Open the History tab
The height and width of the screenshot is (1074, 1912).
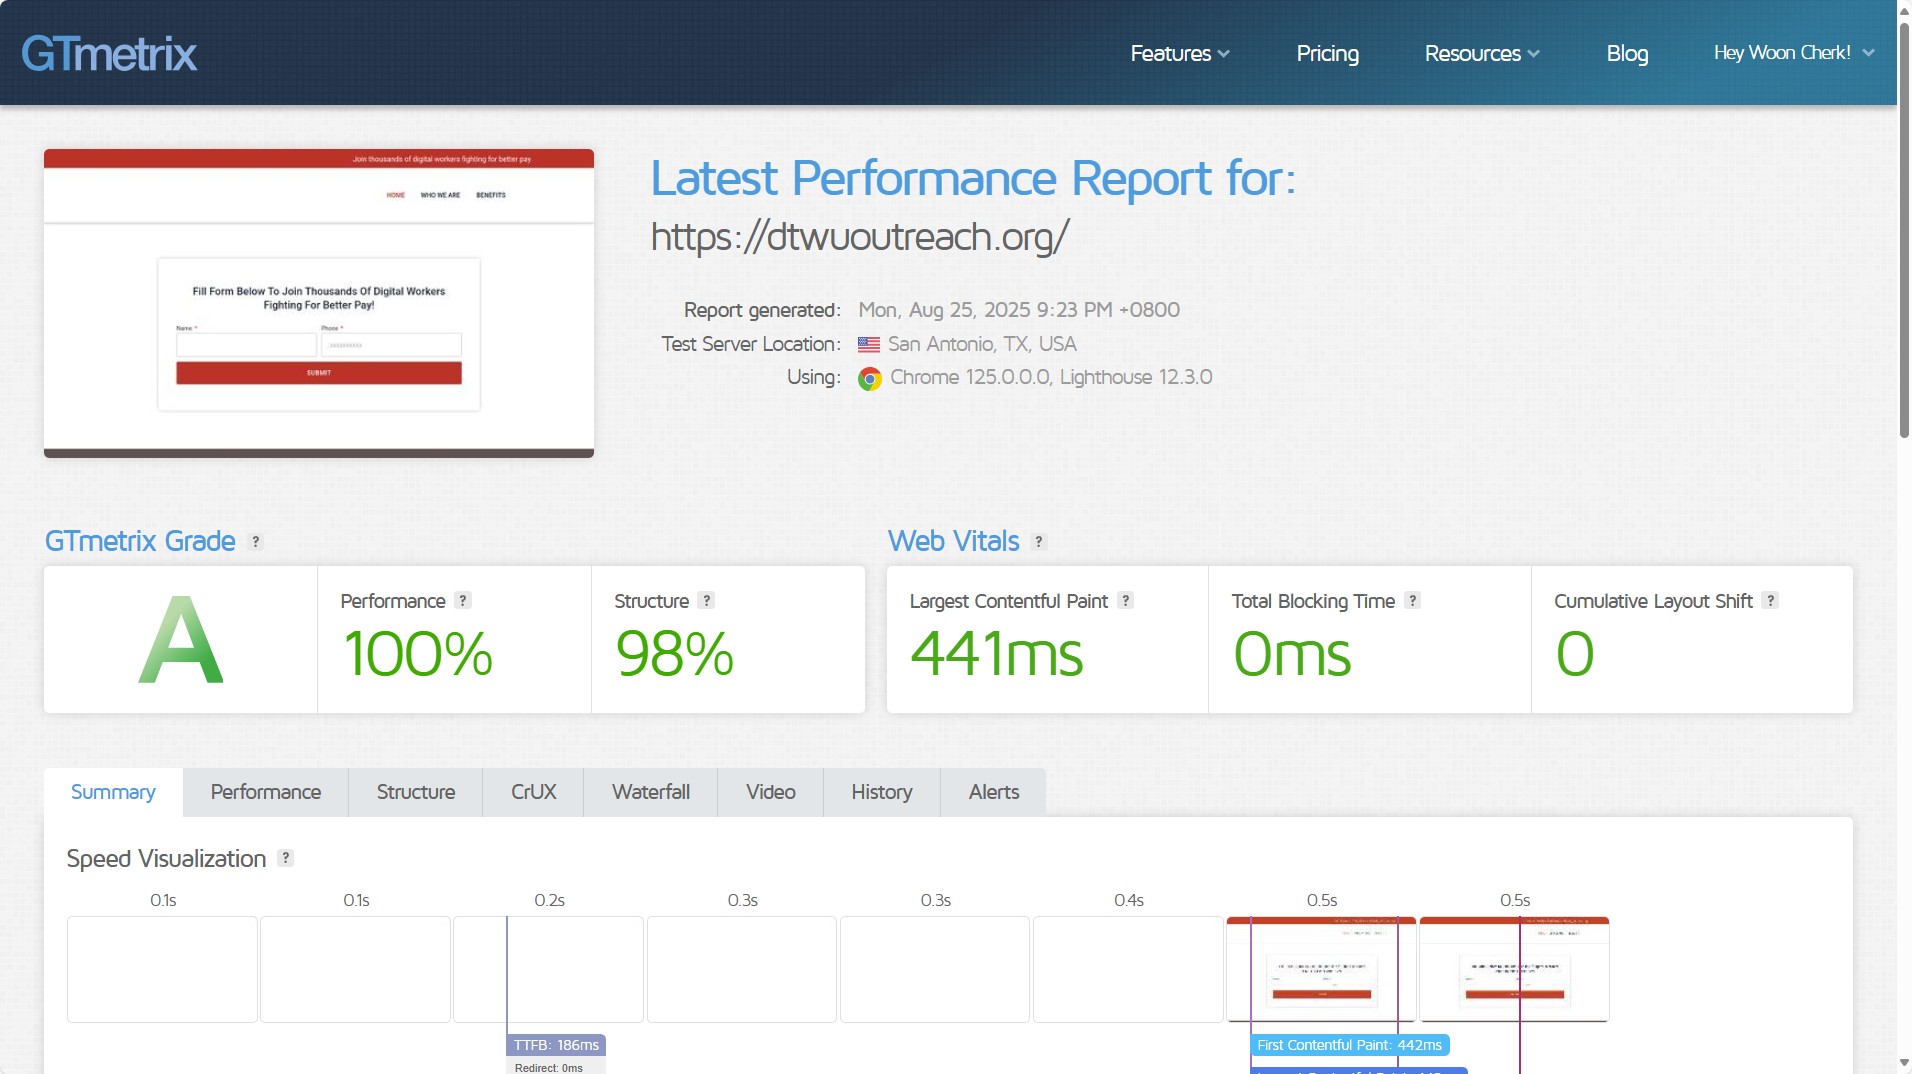[x=882, y=792]
